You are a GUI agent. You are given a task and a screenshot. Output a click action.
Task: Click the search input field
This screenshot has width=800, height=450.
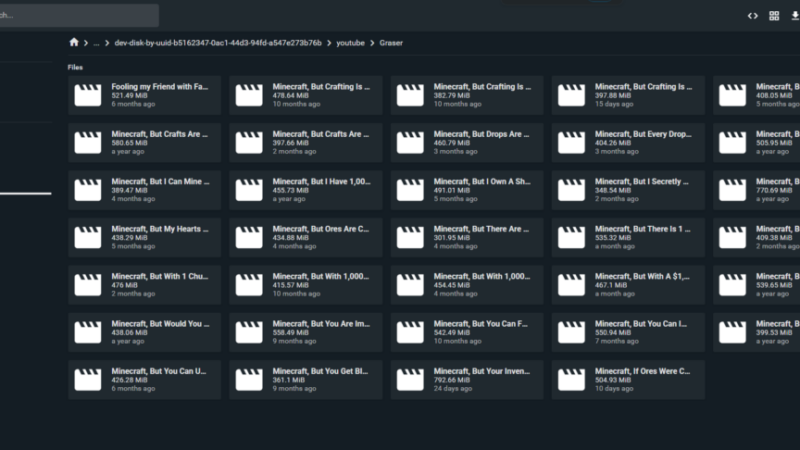pos(79,15)
